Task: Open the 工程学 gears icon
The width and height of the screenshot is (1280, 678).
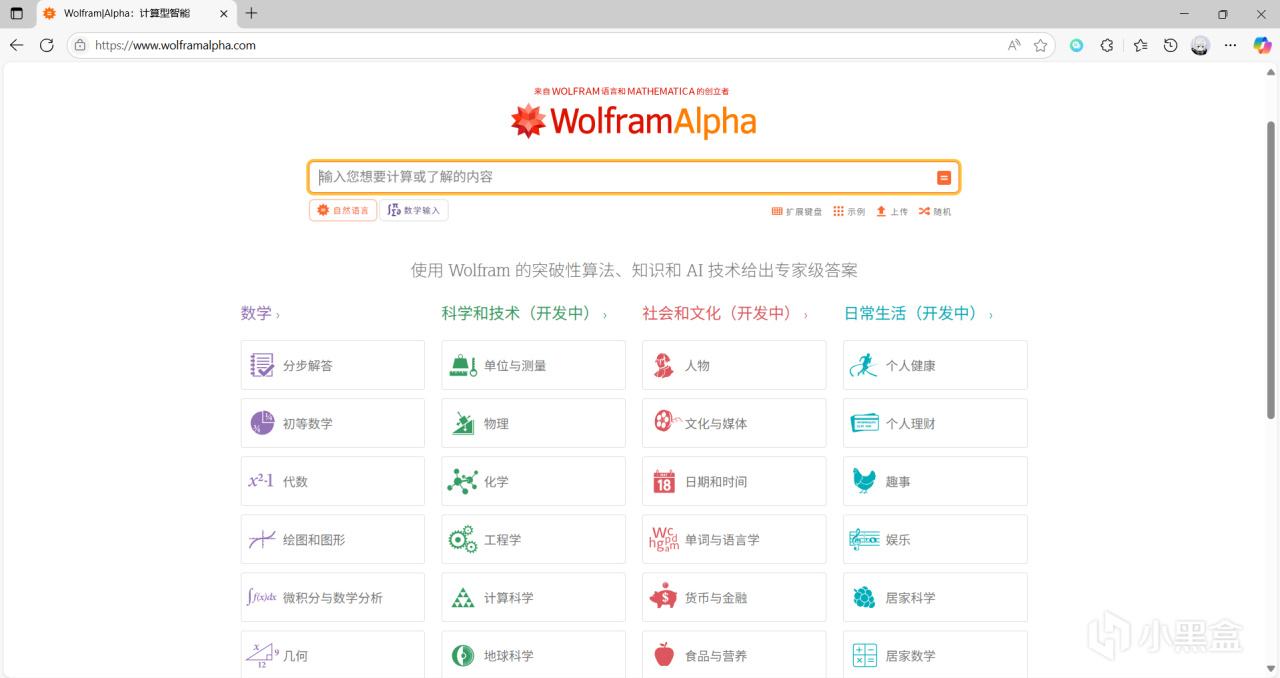Action: (x=462, y=539)
